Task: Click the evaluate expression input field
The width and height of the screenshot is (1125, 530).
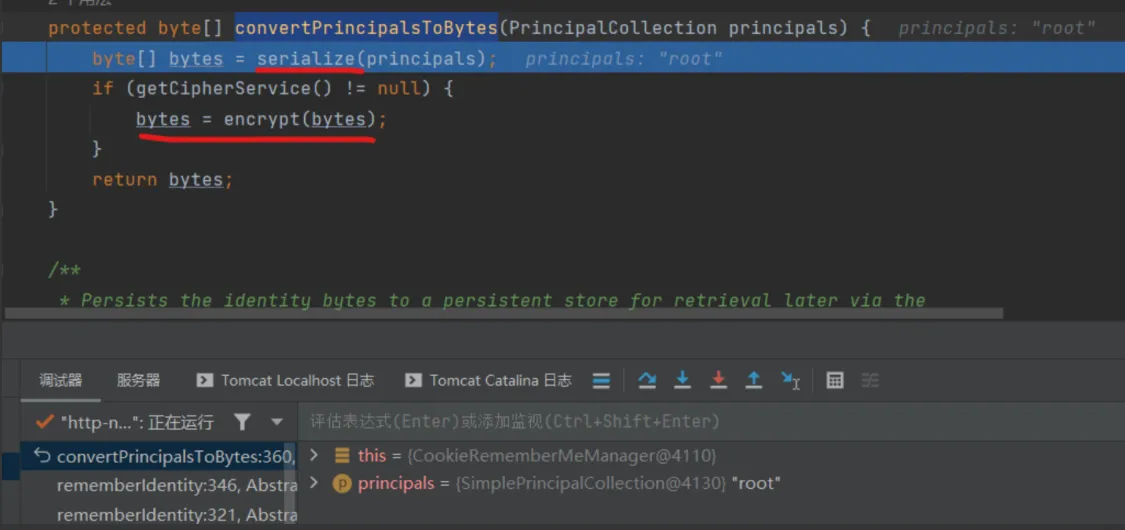Action: 710,422
